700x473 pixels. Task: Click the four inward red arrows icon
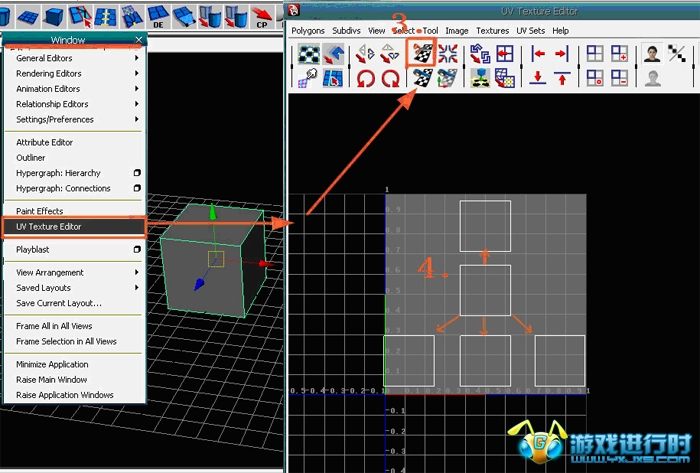447,54
